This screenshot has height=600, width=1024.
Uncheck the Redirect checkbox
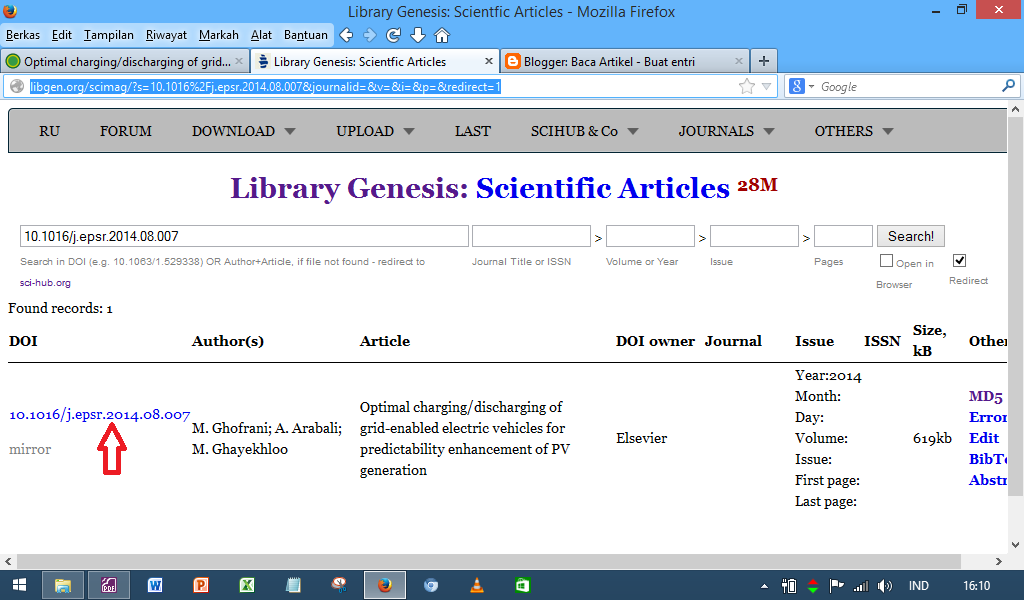pos(959,259)
